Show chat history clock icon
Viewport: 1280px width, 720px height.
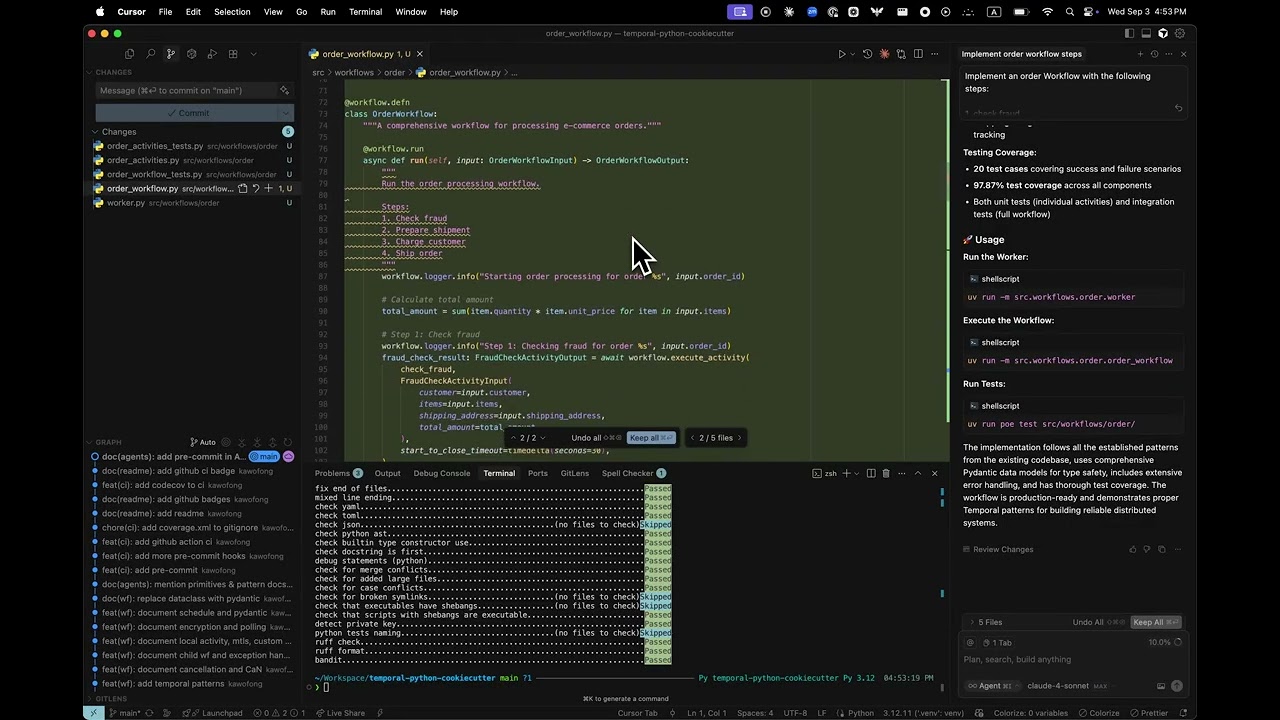point(1154,54)
